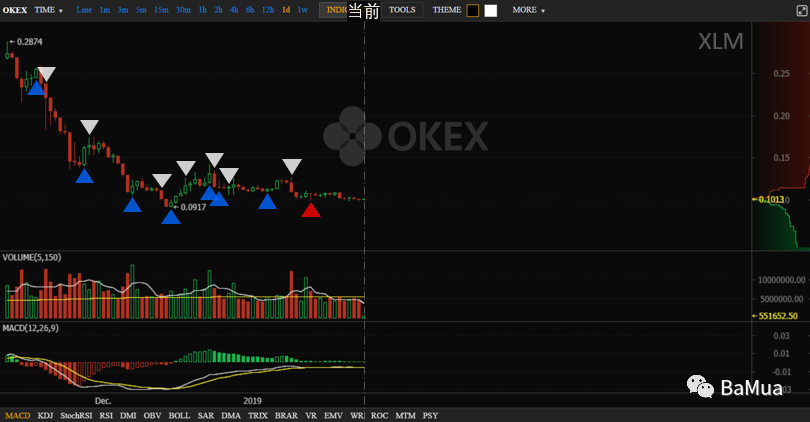
Task: Select the 6h timeframe
Action: point(250,10)
